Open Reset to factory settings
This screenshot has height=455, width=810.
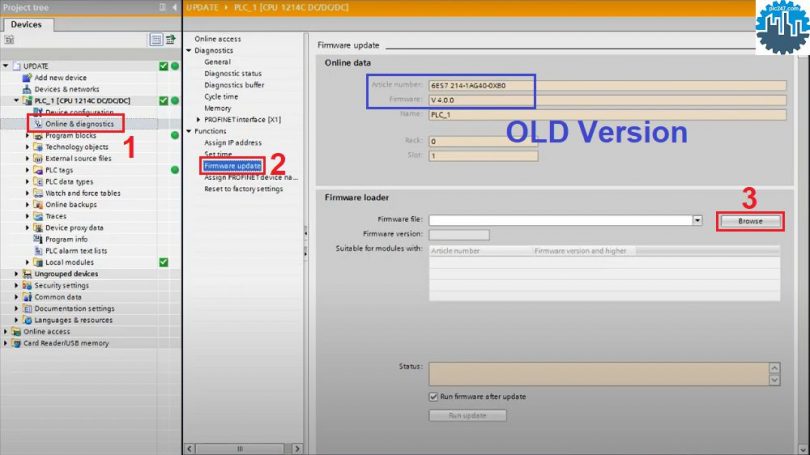(x=244, y=189)
